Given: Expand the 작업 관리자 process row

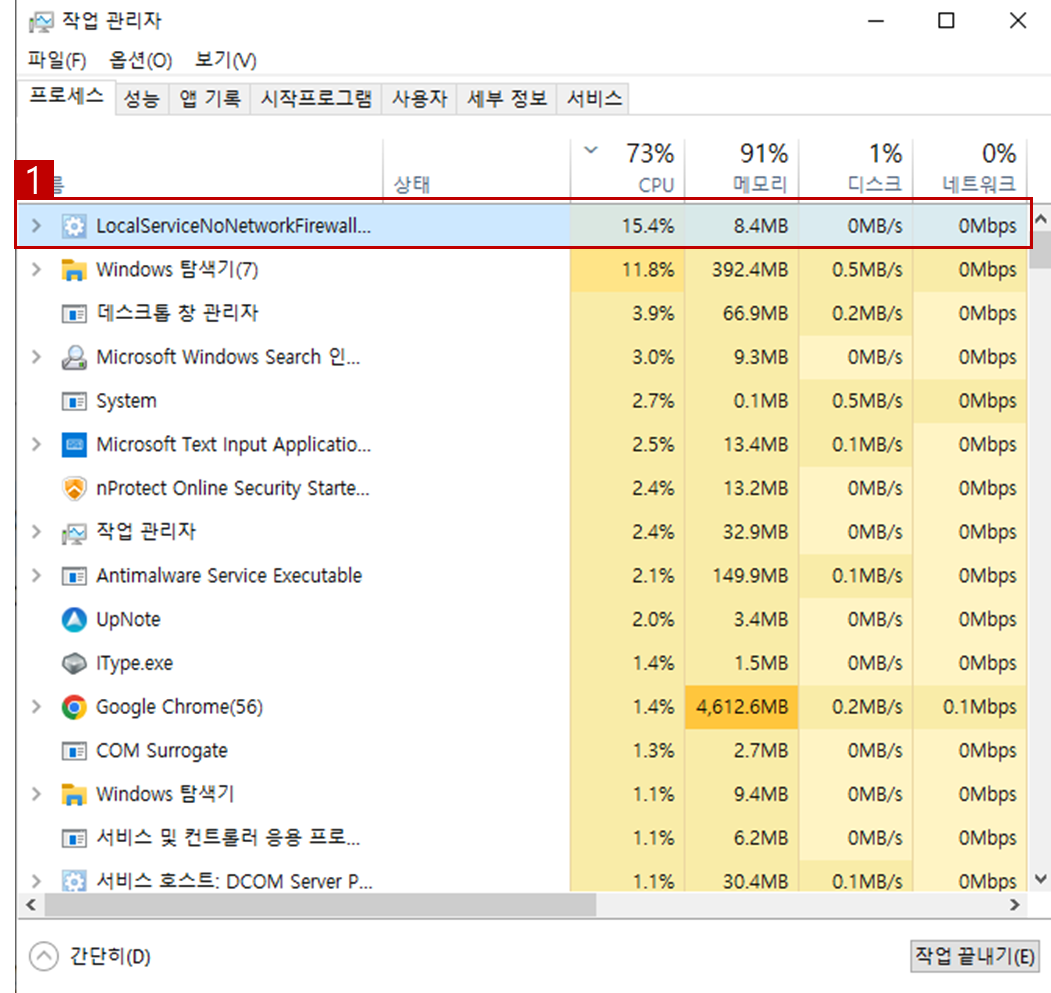Looking at the screenshot, I should coord(36,532).
